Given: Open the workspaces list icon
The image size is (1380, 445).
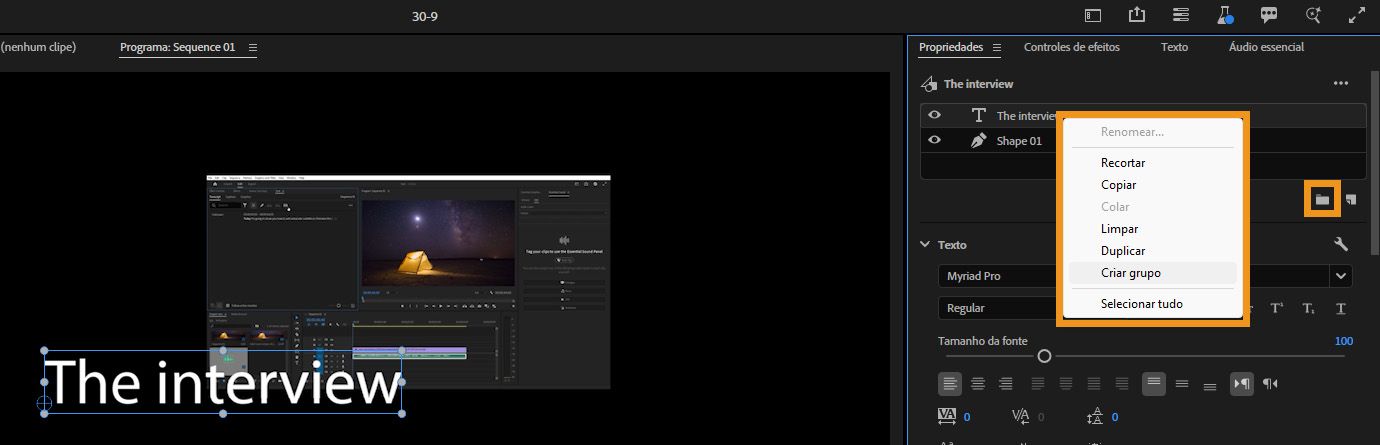Looking at the screenshot, I should pyautogui.click(x=1181, y=15).
